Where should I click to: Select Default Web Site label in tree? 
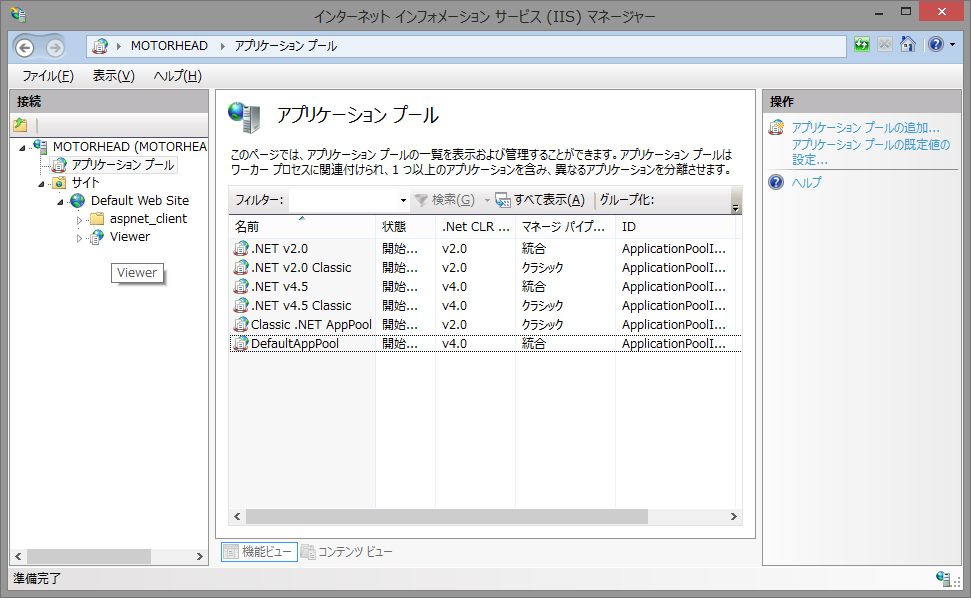click(140, 201)
